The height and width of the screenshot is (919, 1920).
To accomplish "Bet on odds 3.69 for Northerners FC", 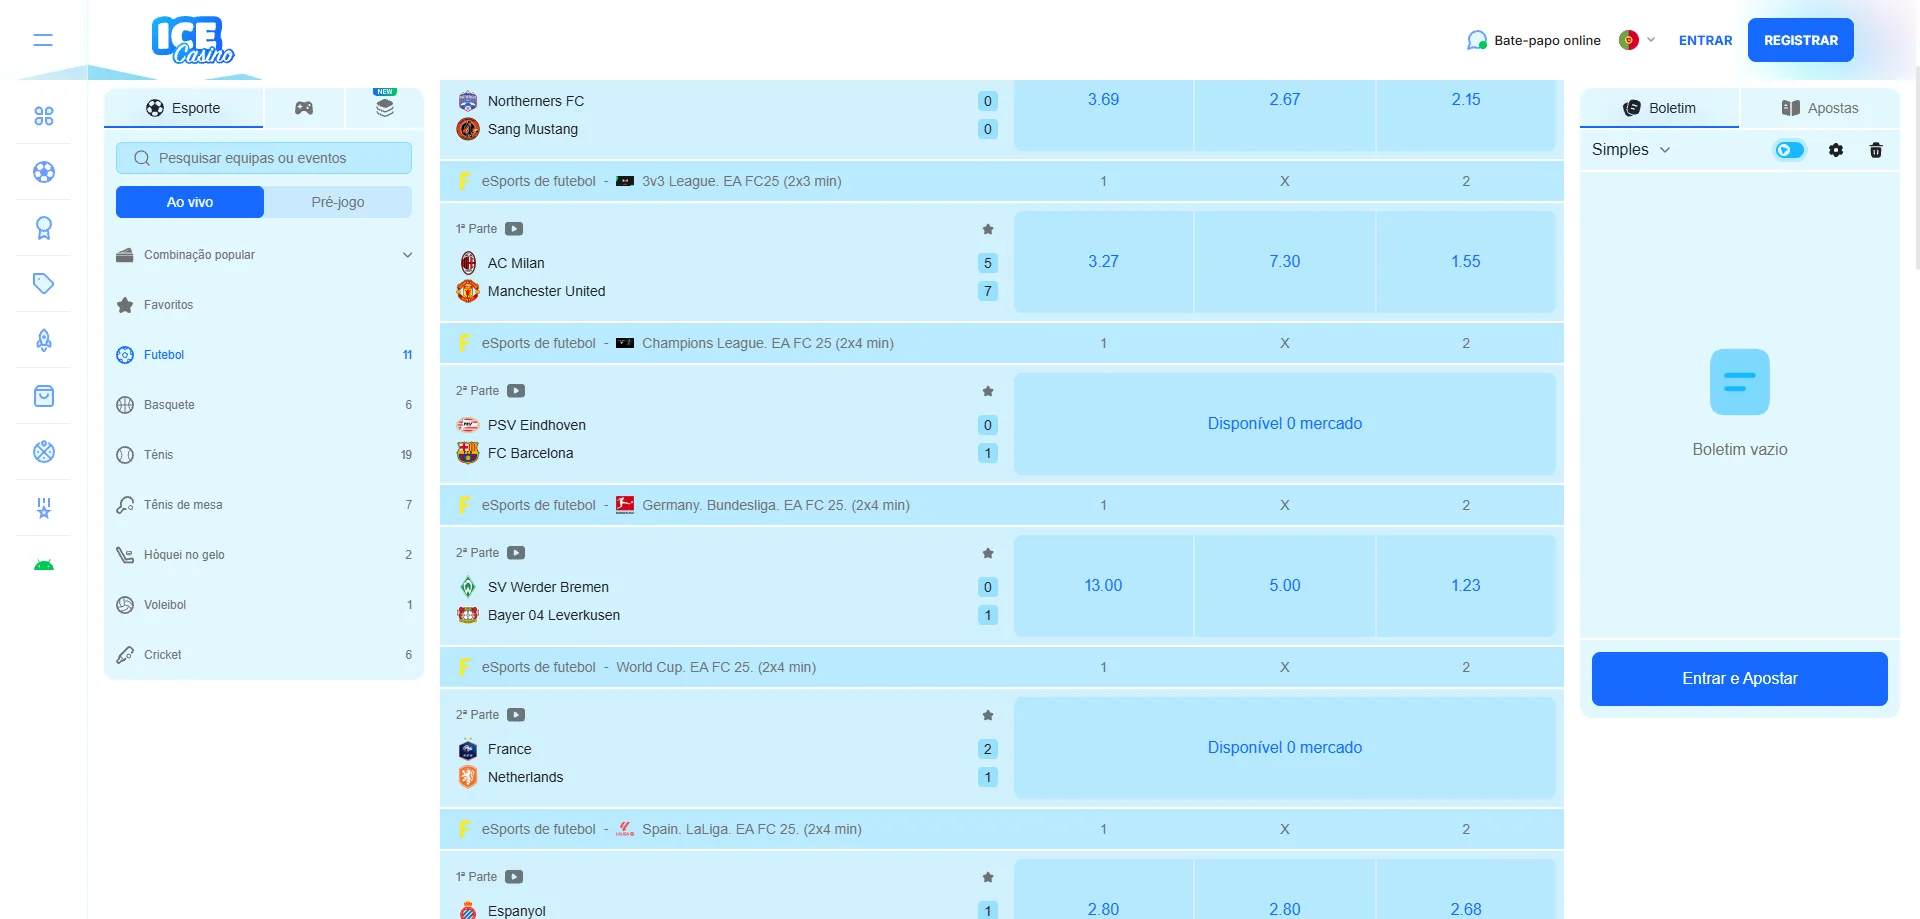I will click(x=1103, y=114).
